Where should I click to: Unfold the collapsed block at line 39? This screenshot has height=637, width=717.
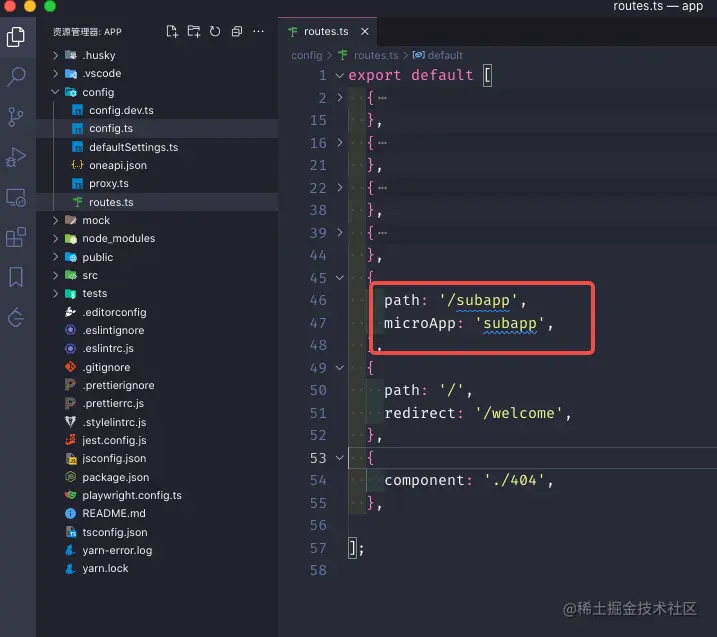pos(339,232)
